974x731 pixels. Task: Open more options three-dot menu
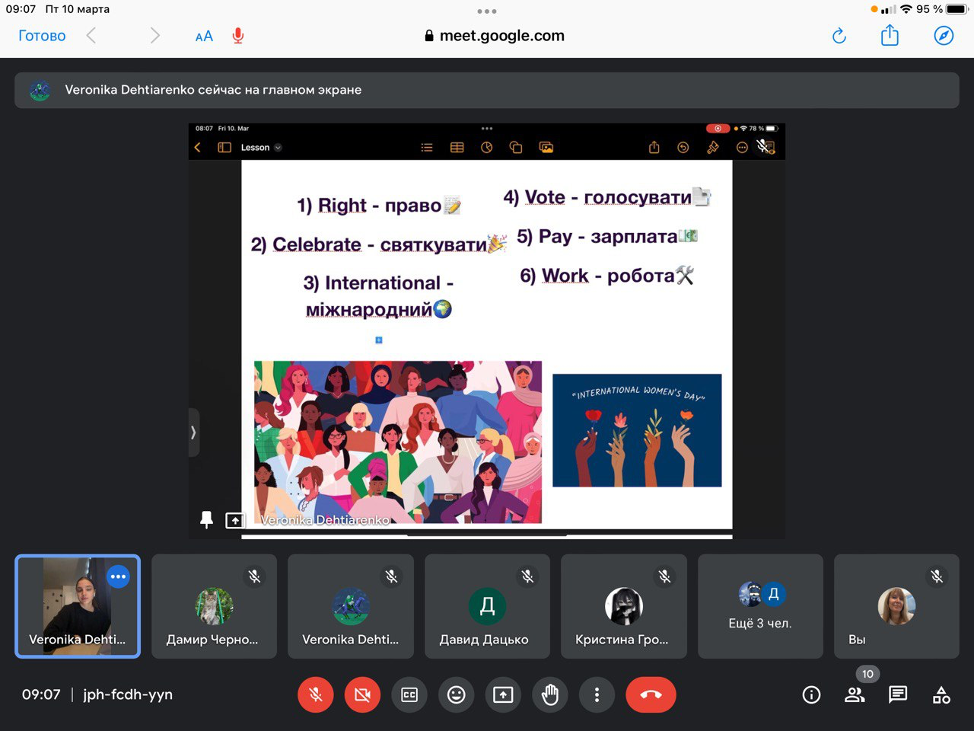click(597, 695)
